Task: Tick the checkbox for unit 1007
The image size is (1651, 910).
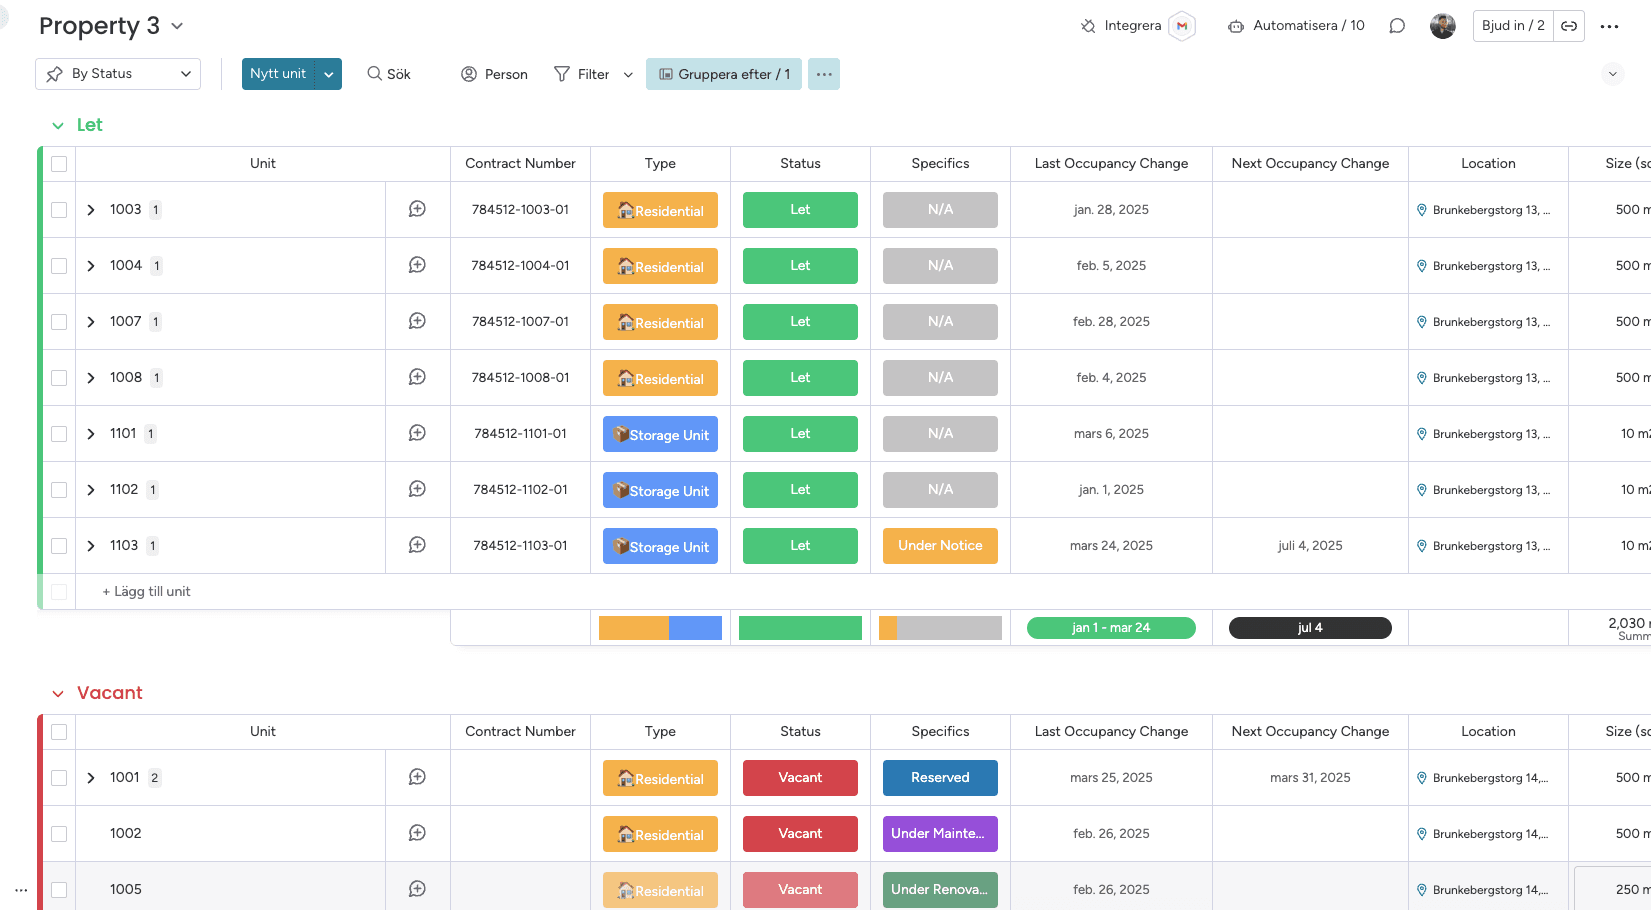Action: pyautogui.click(x=59, y=322)
